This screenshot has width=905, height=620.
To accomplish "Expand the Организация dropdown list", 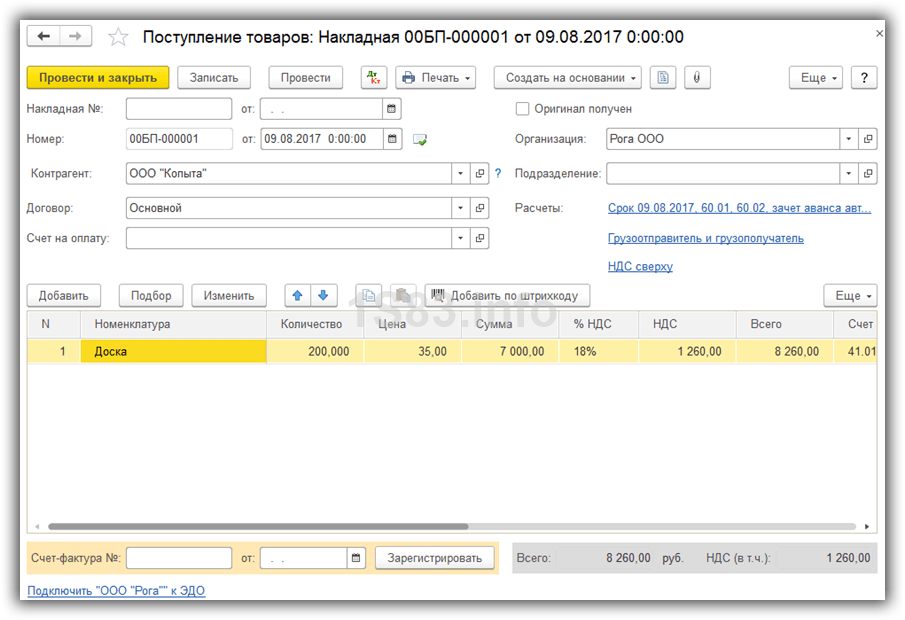I will click(x=848, y=139).
